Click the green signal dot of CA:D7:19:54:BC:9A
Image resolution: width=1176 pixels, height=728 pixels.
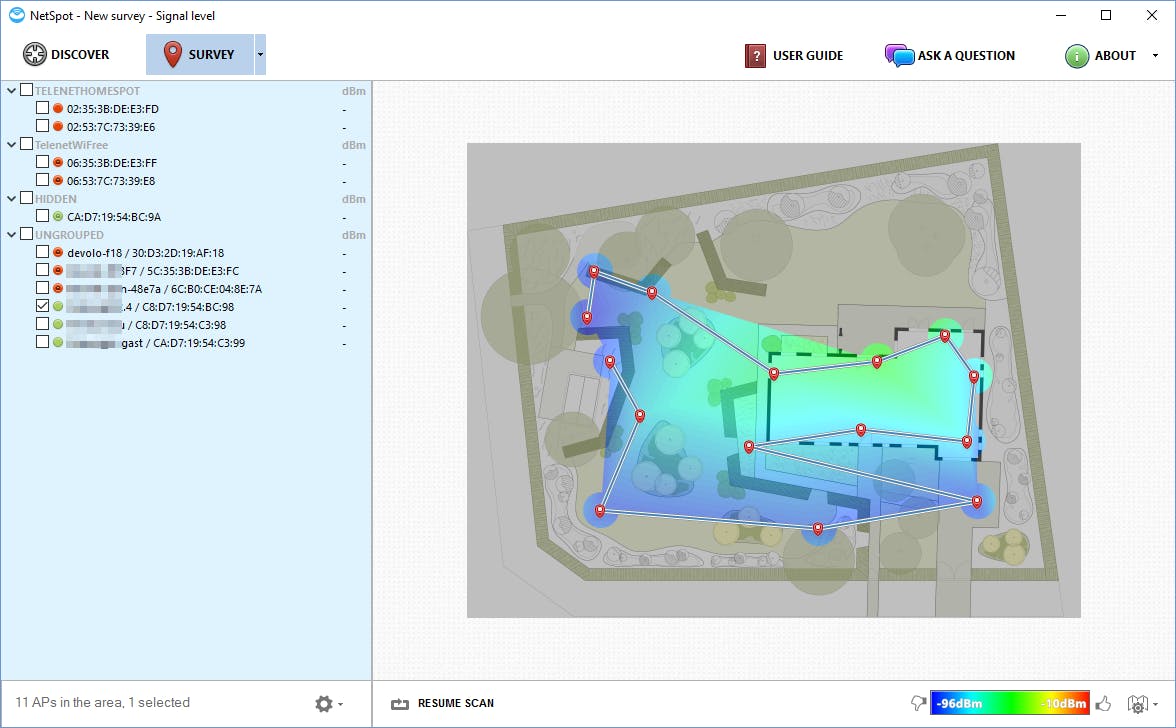pyautogui.click(x=58, y=217)
